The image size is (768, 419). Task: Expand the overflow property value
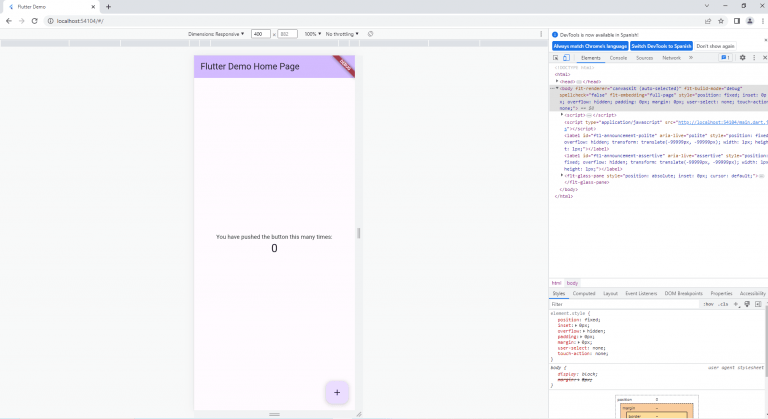click(x=584, y=331)
